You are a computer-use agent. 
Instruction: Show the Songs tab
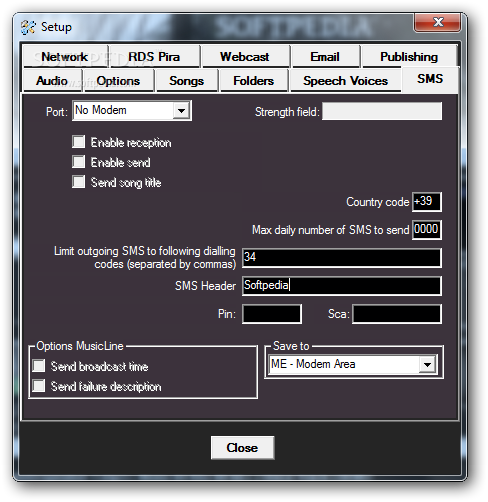pyautogui.click(x=187, y=81)
